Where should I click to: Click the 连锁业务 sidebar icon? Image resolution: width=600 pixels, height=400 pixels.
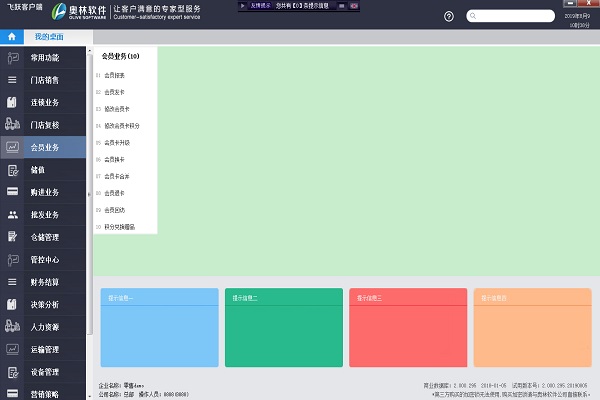click(x=12, y=103)
